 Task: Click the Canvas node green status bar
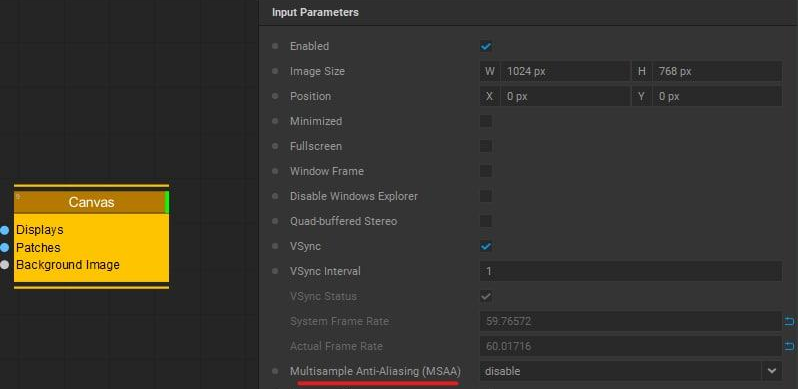tap(167, 202)
